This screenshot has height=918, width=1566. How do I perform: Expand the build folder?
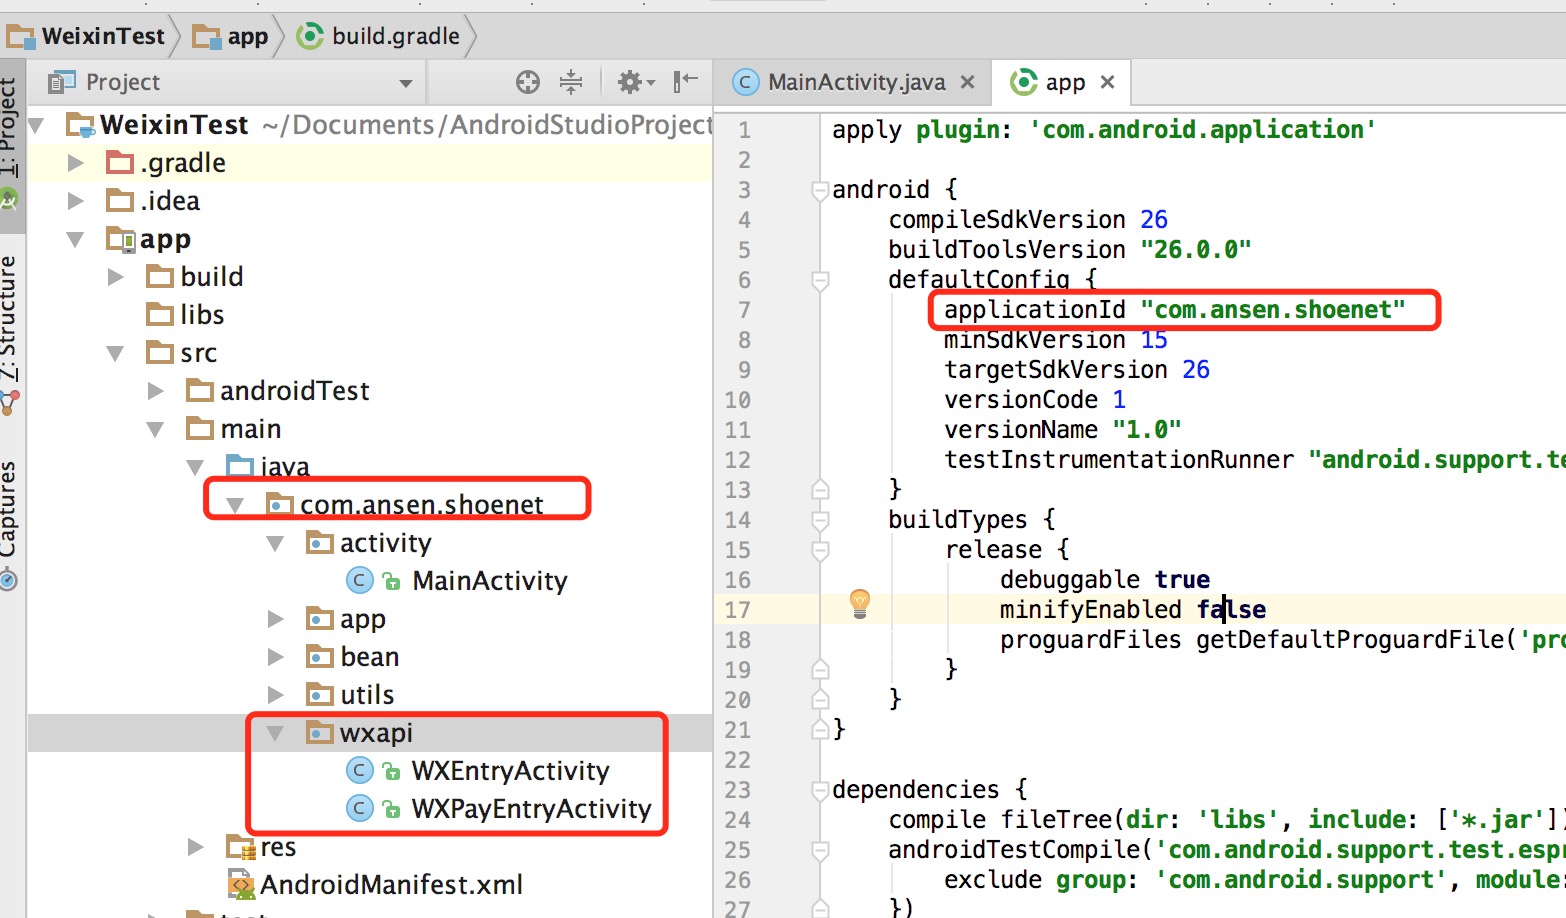pos(116,277)
